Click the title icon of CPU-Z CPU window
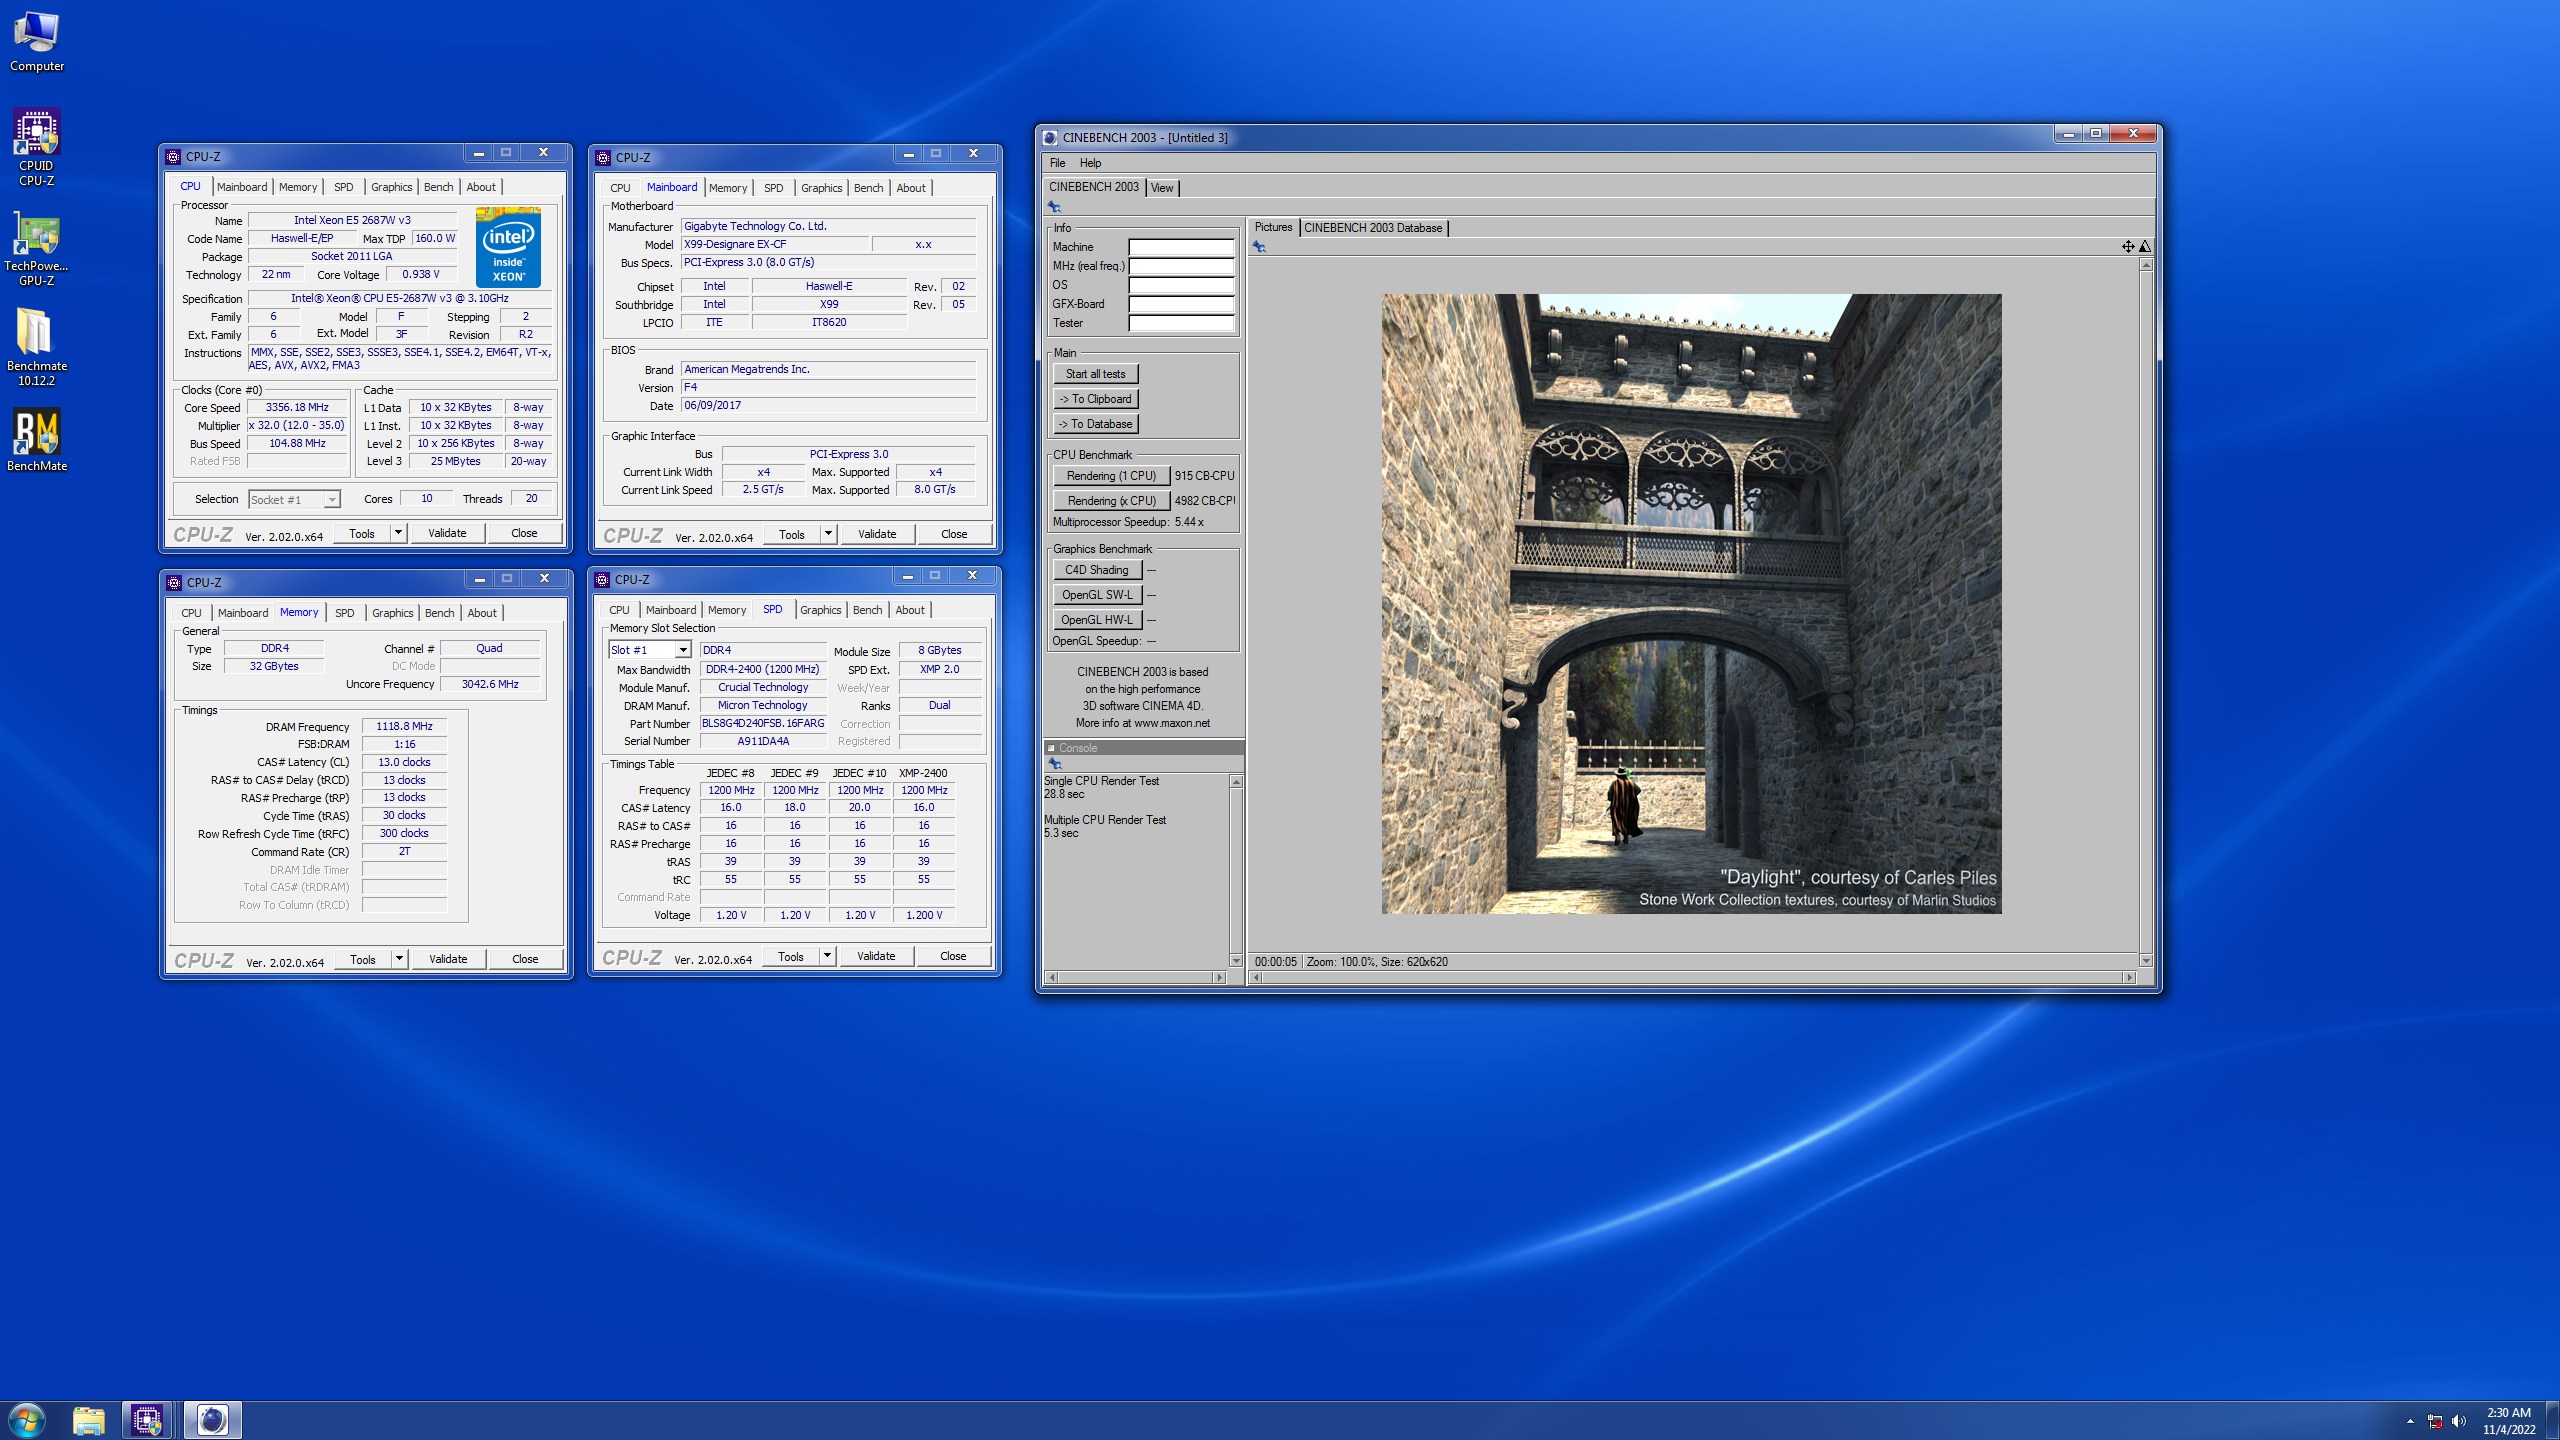 pyautogui.click(x=173, y=157)
